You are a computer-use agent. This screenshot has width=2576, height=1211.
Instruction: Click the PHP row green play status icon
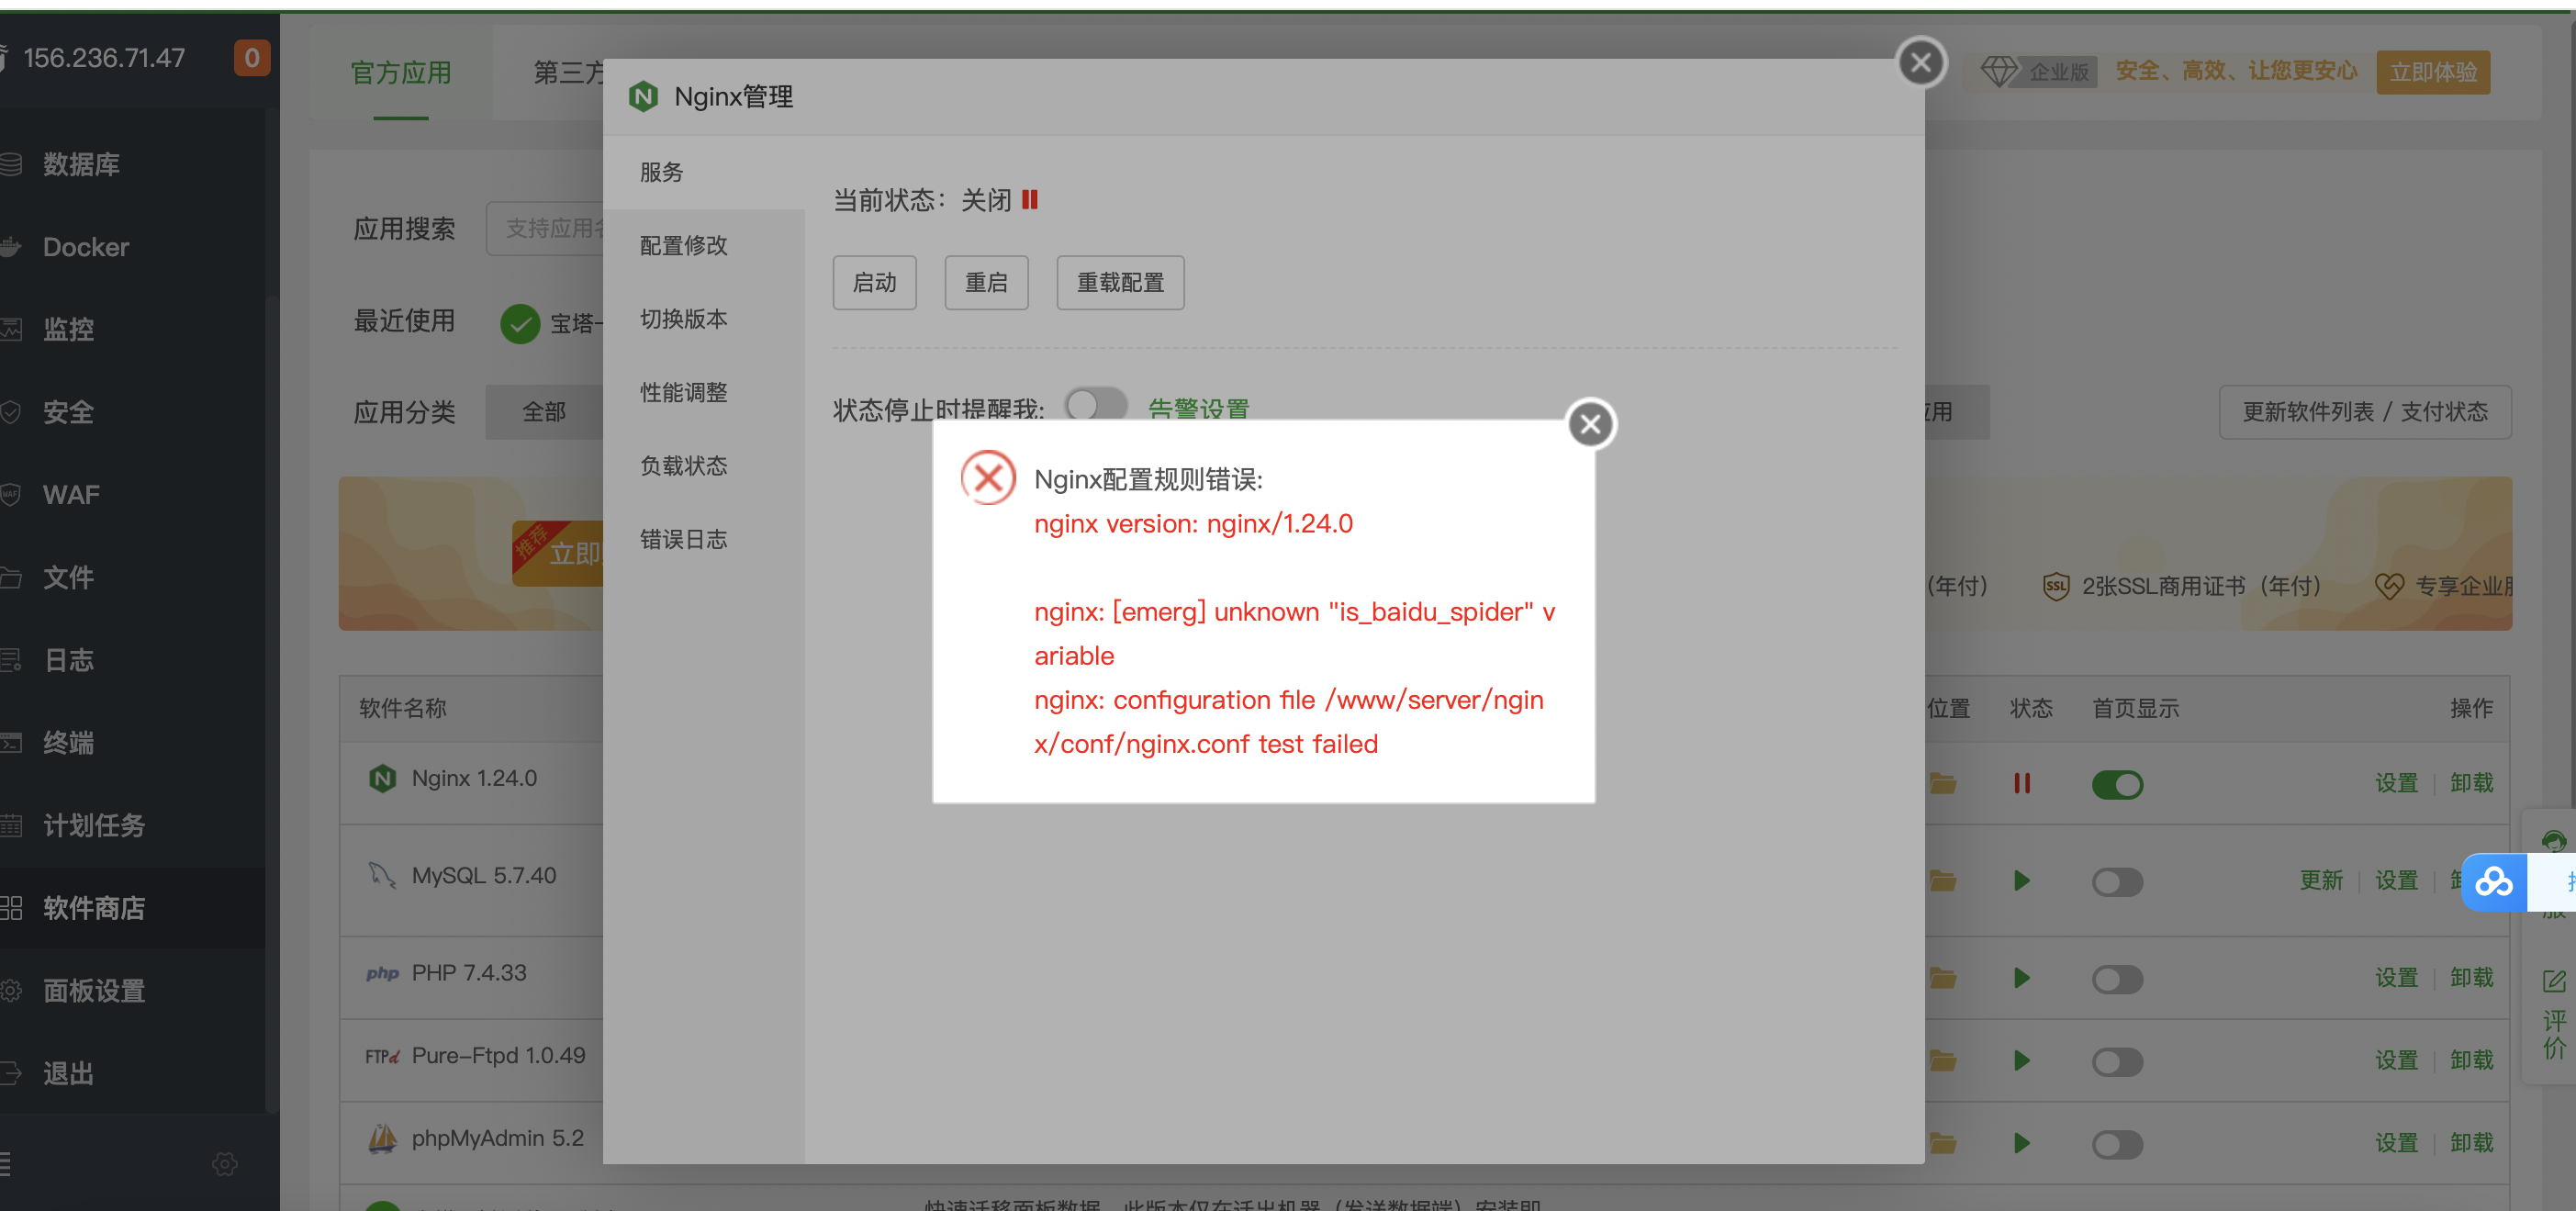pyautogui.click(x=2021, y=978)
